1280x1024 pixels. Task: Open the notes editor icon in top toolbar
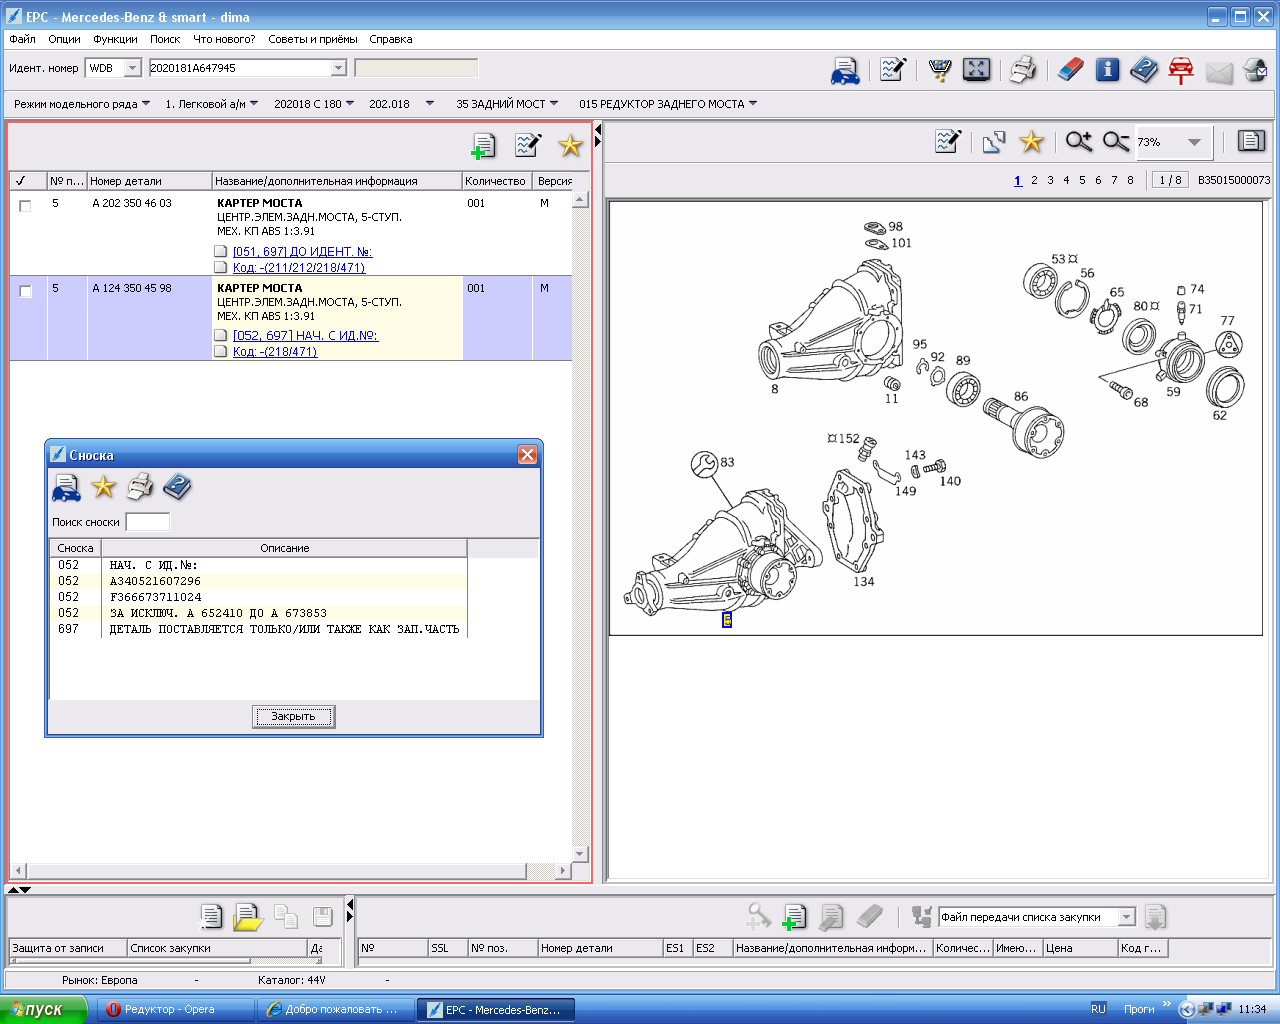click(x=892, y=70)
